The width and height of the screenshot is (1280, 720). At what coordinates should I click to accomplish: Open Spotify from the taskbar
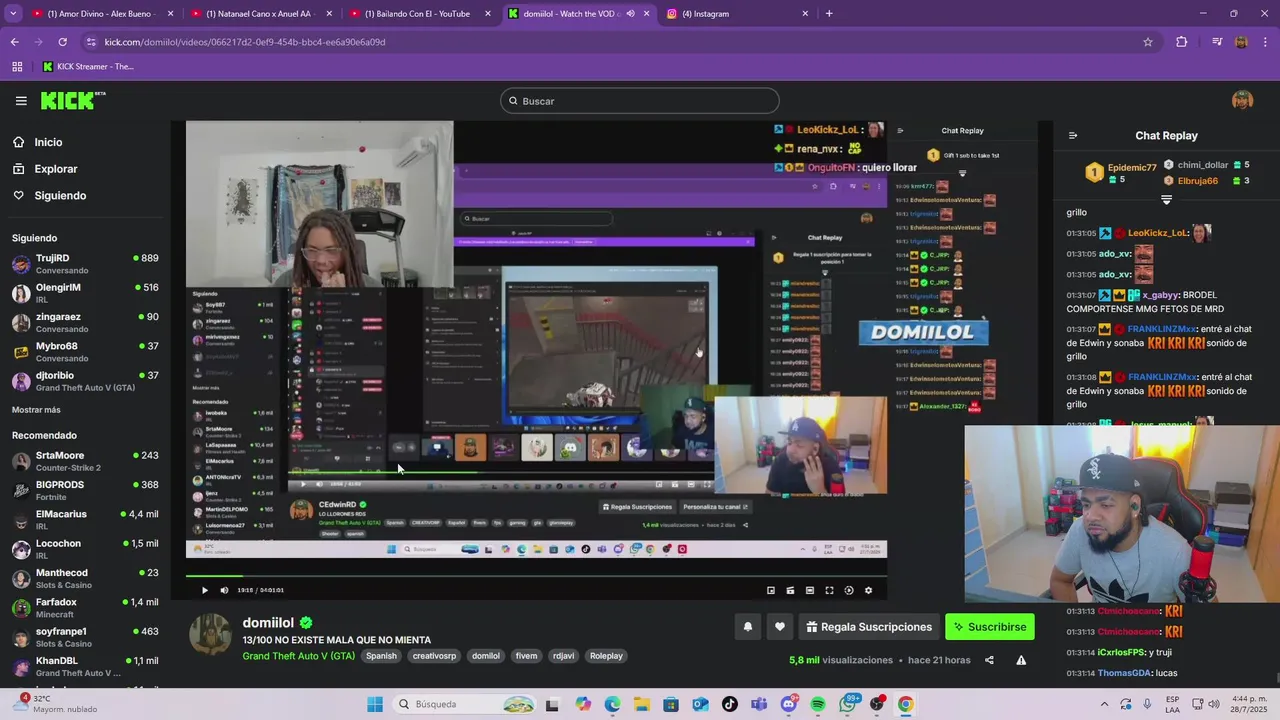[818, 704]
